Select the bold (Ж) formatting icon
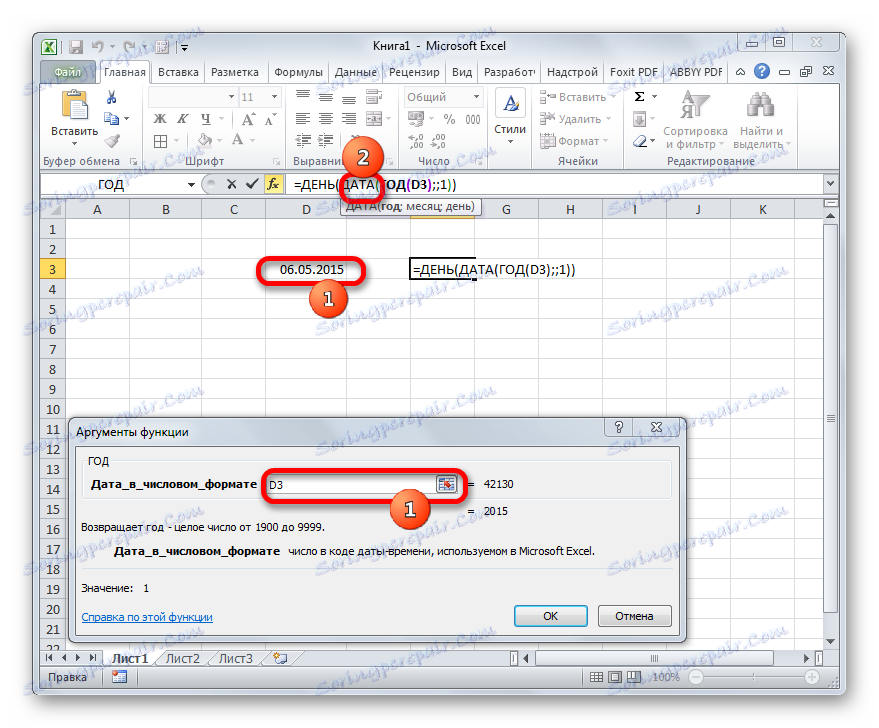 click(159, 118)
